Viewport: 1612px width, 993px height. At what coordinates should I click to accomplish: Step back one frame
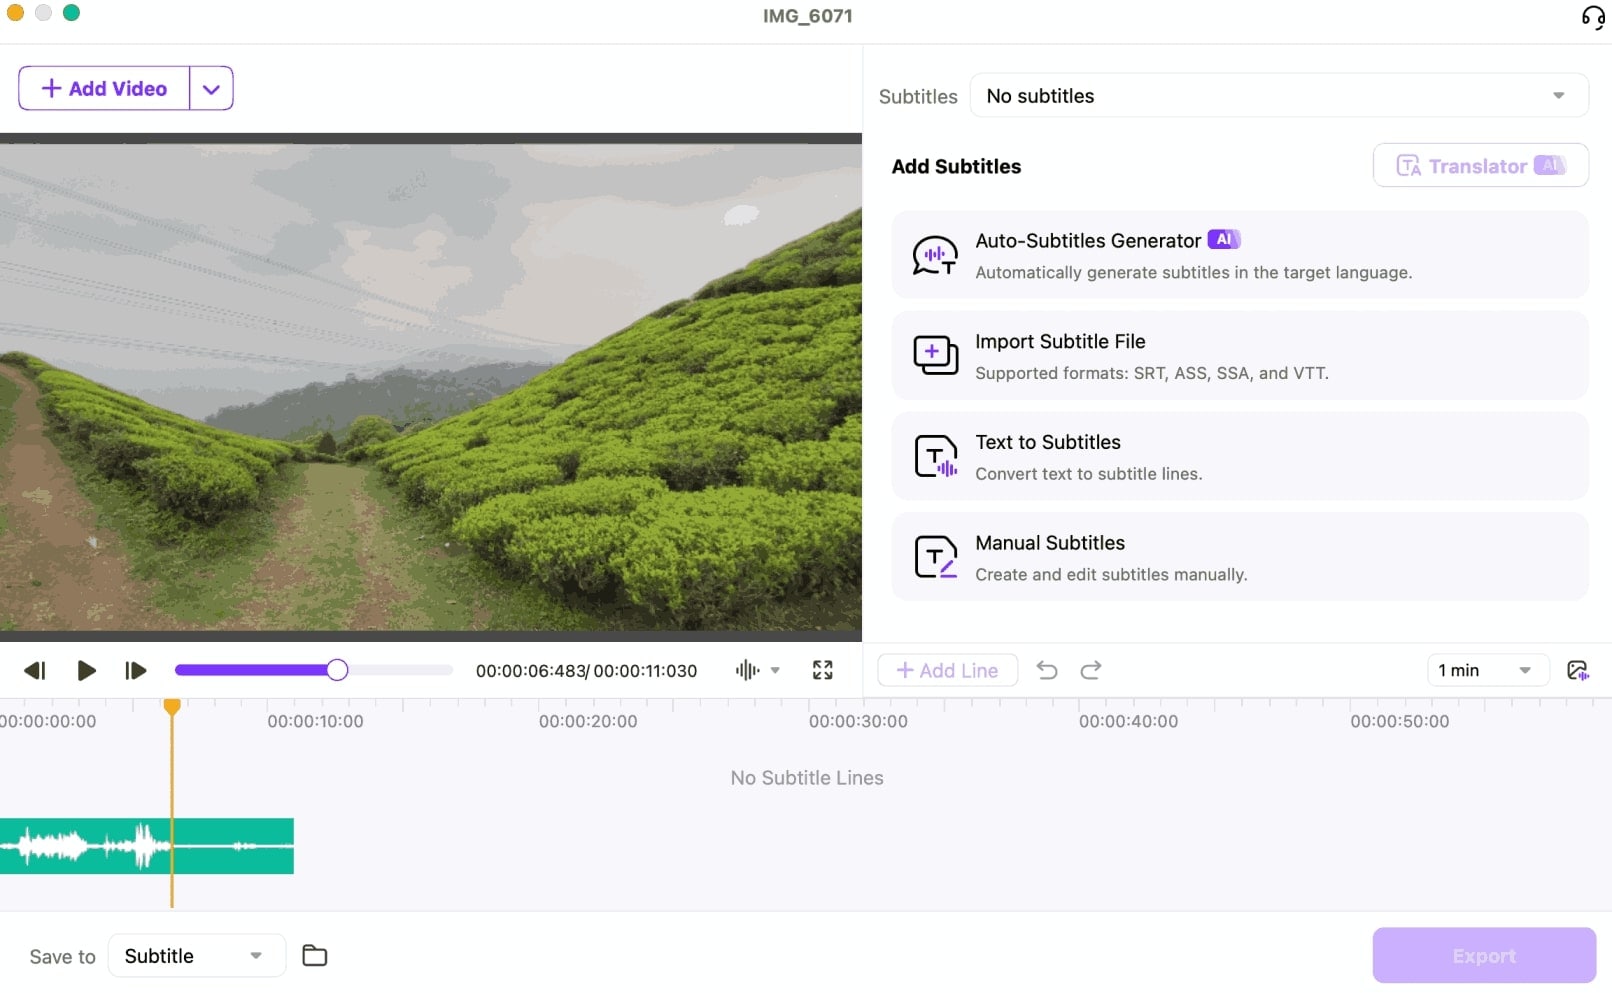(35, 670)
